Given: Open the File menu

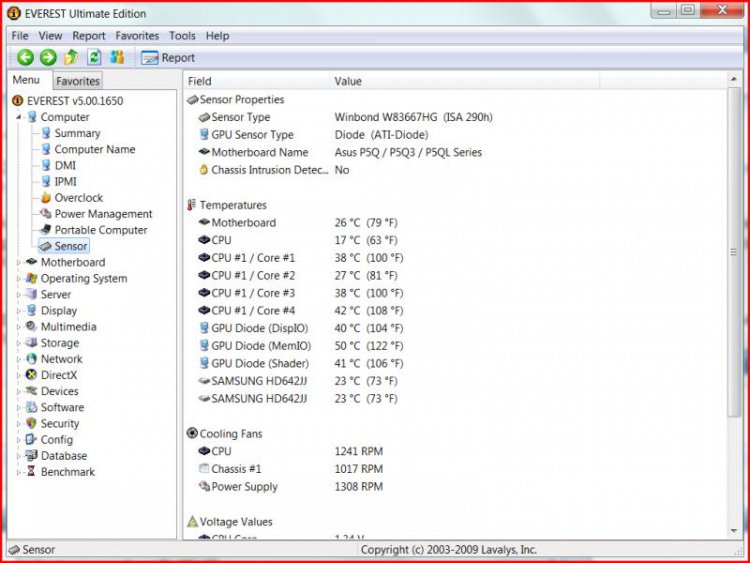Looking at the screenshot, I should tap(20, 36).
